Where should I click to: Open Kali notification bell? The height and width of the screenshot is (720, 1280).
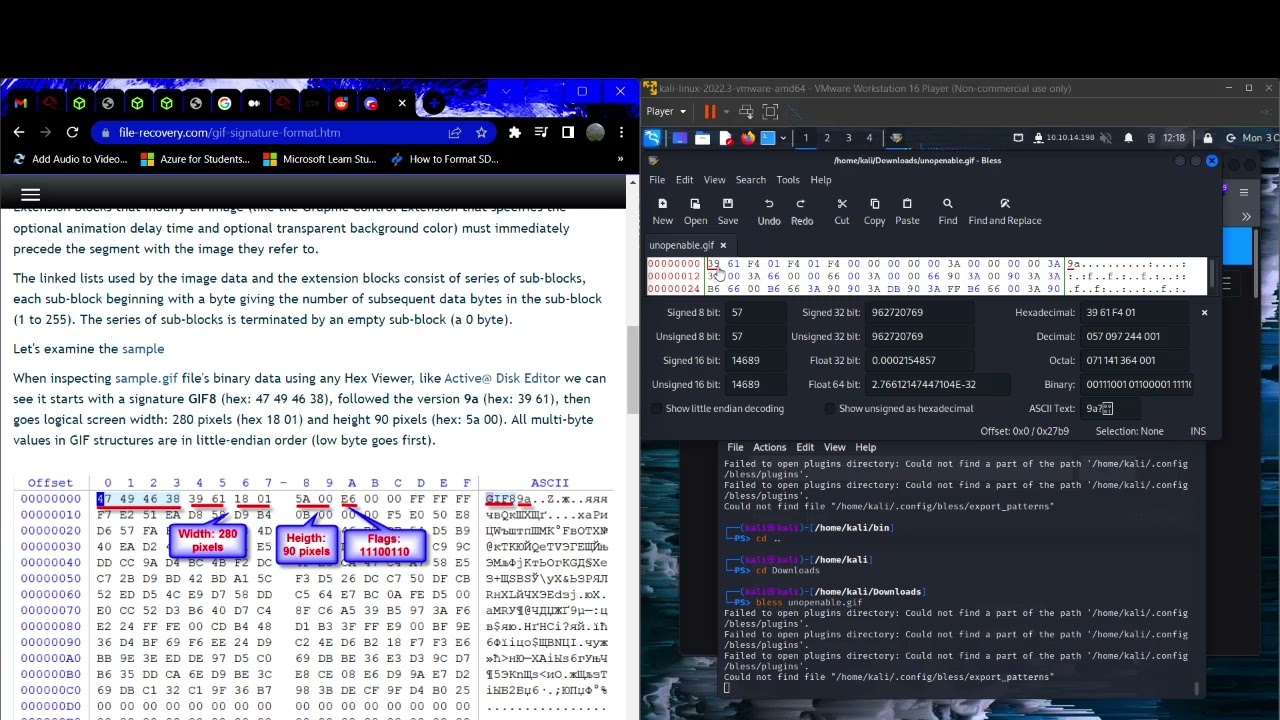1129,138
